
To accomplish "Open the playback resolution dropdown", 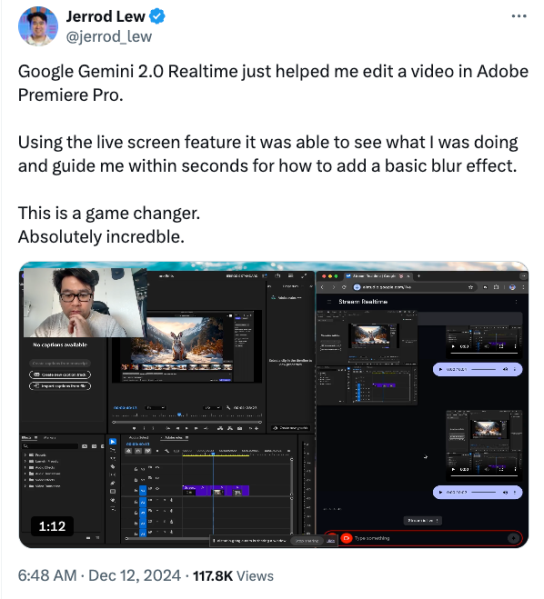I will point(212,408).
